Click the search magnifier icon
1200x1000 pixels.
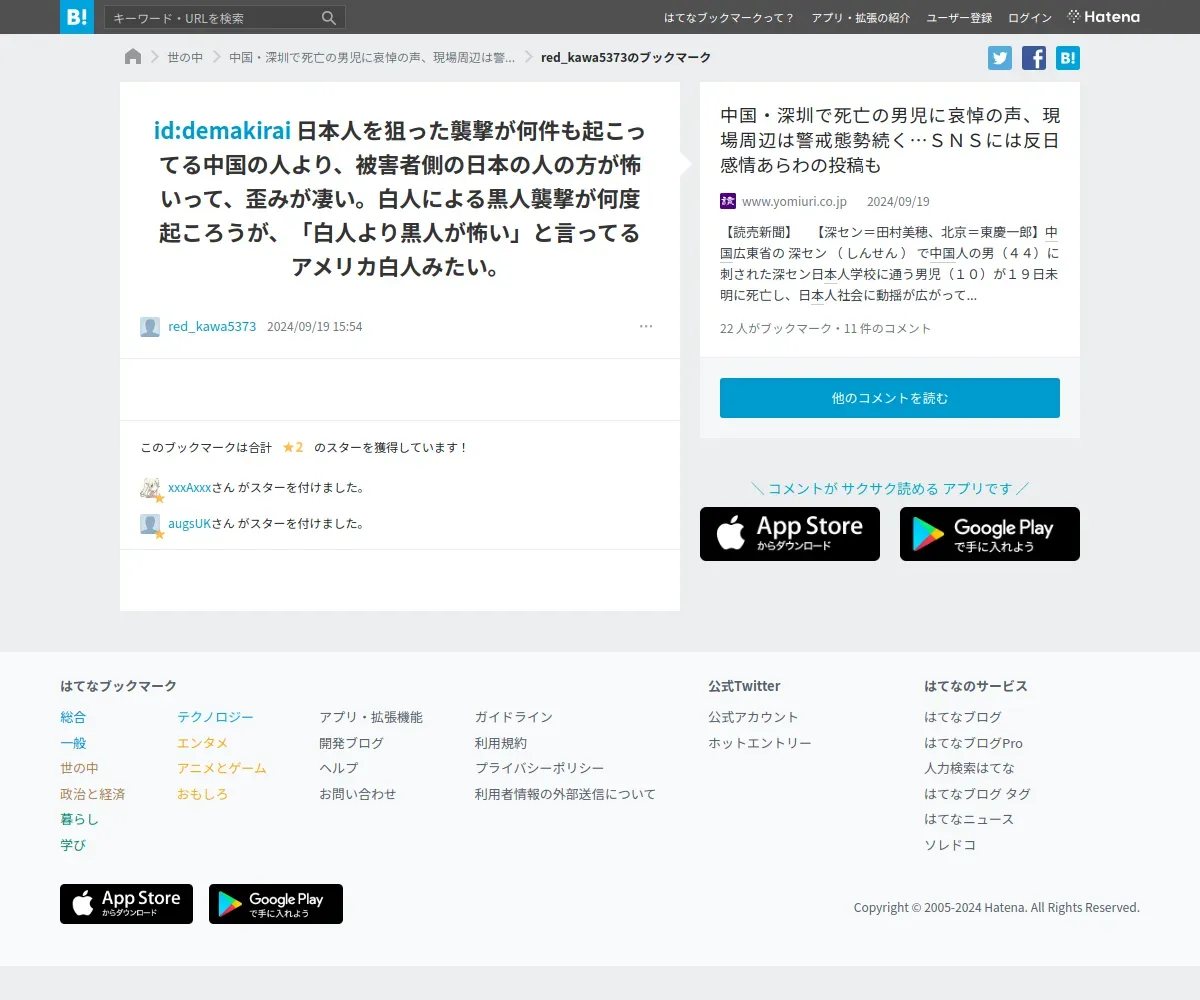click(329, 18)
